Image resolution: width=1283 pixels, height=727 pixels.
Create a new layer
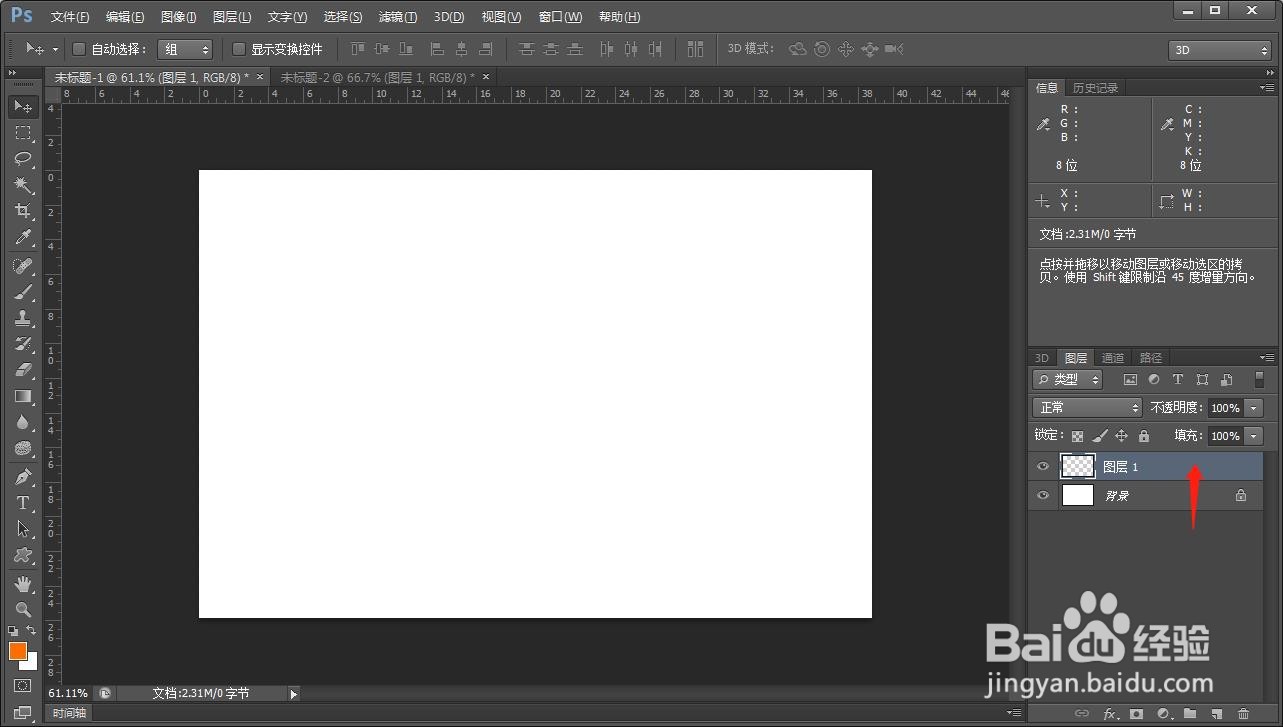1217,714
